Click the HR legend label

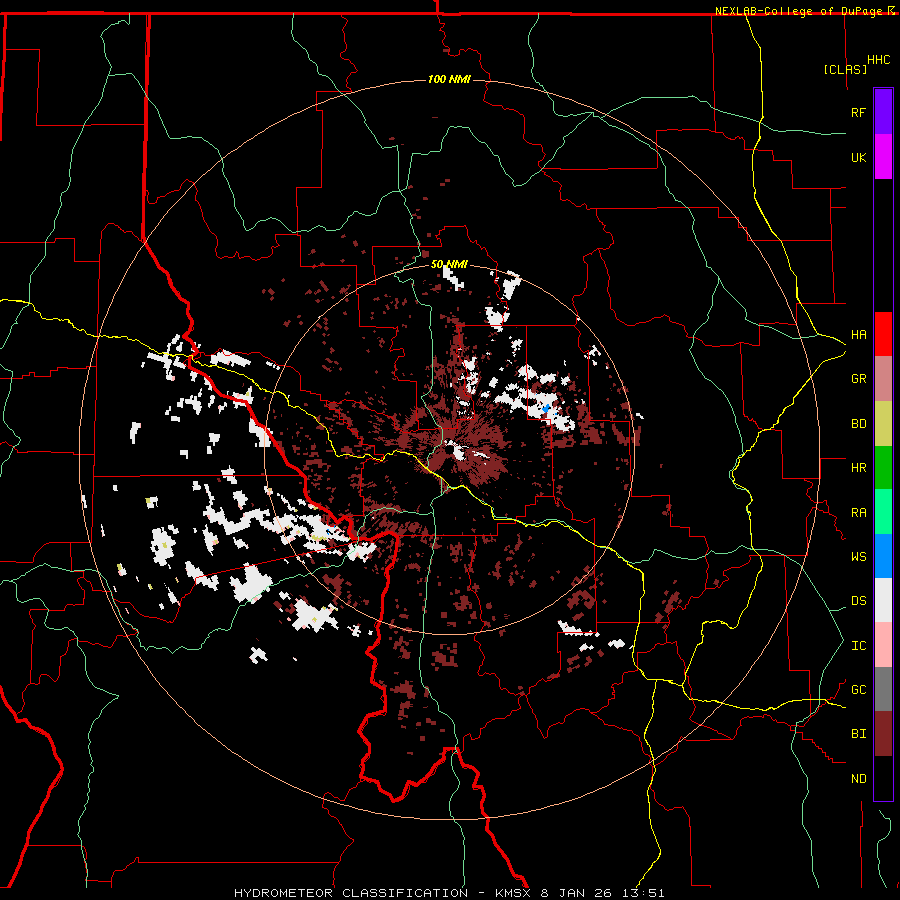click(x=858, y=468)
